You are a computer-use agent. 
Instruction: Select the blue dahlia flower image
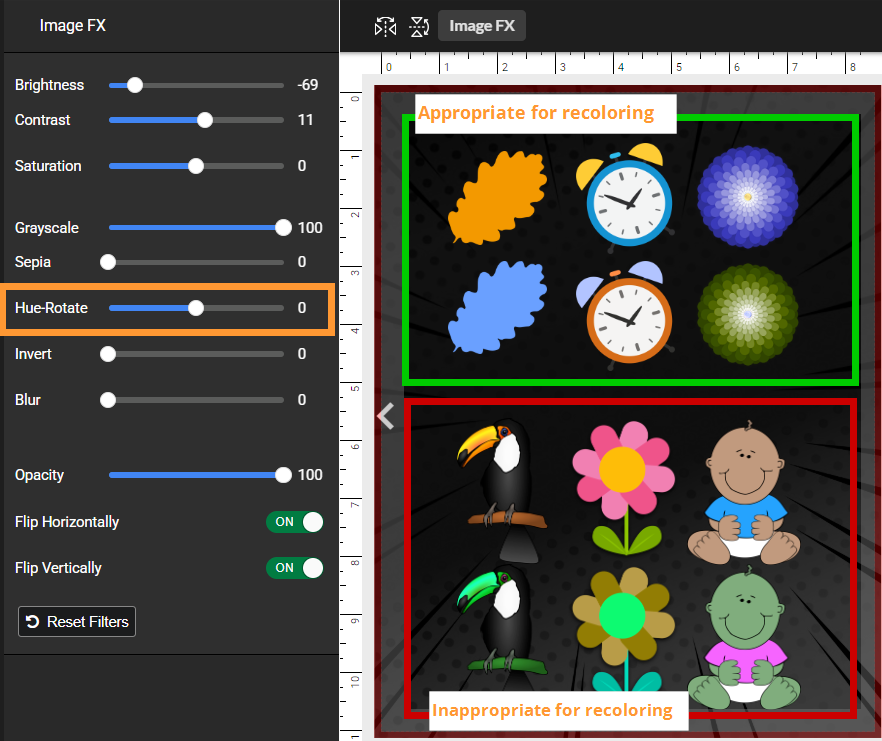point(748,197)
